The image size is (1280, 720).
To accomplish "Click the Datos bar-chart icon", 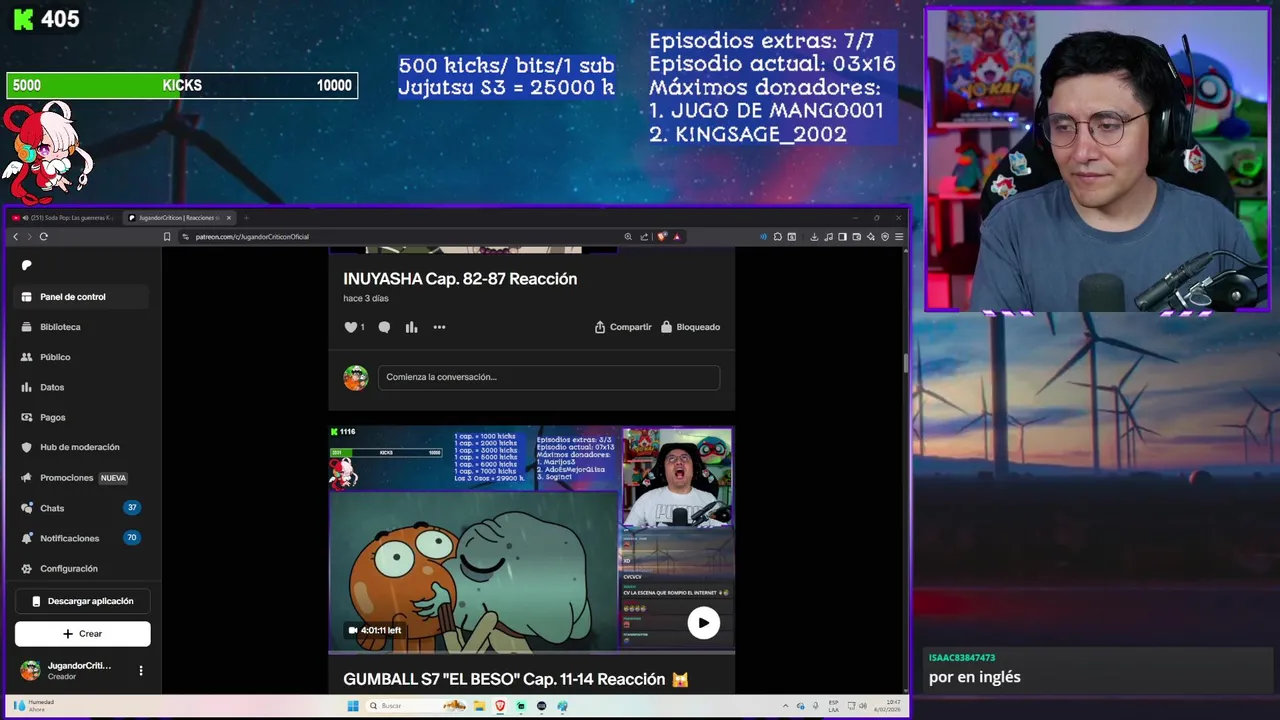I will click(27, 387).
